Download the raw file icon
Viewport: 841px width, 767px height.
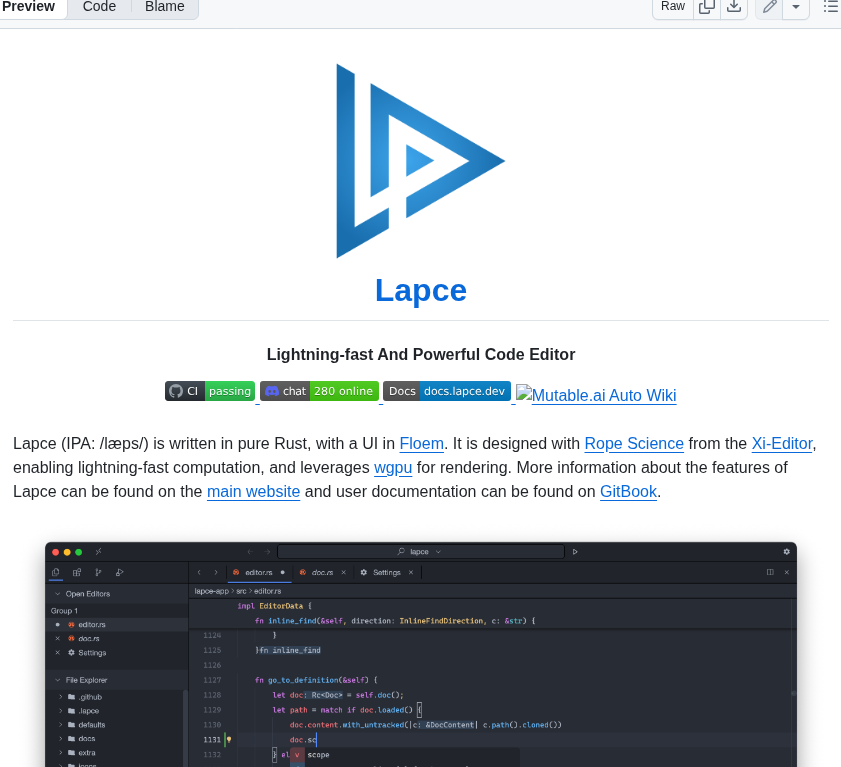click(x=734, y=7)
